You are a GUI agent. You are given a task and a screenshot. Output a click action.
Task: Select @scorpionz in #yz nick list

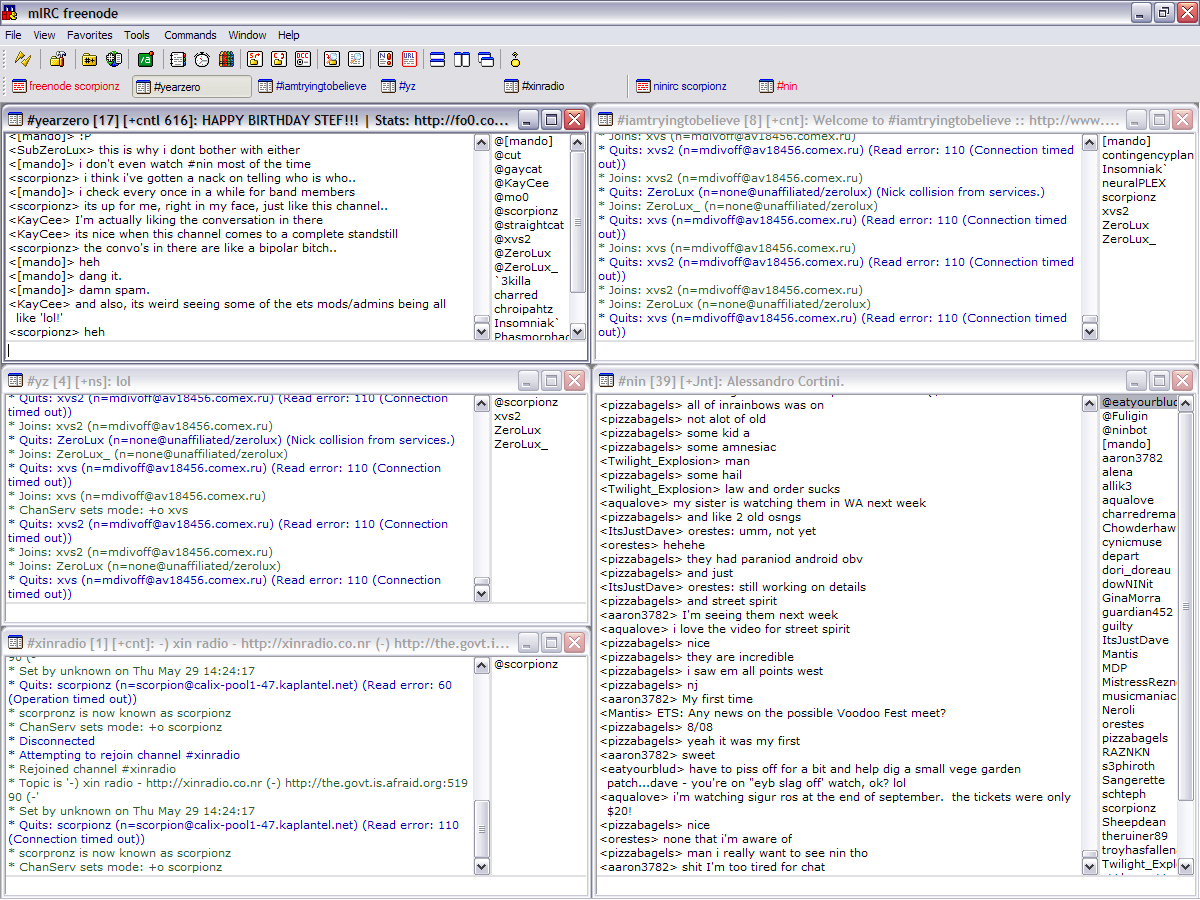click(526, 402)
